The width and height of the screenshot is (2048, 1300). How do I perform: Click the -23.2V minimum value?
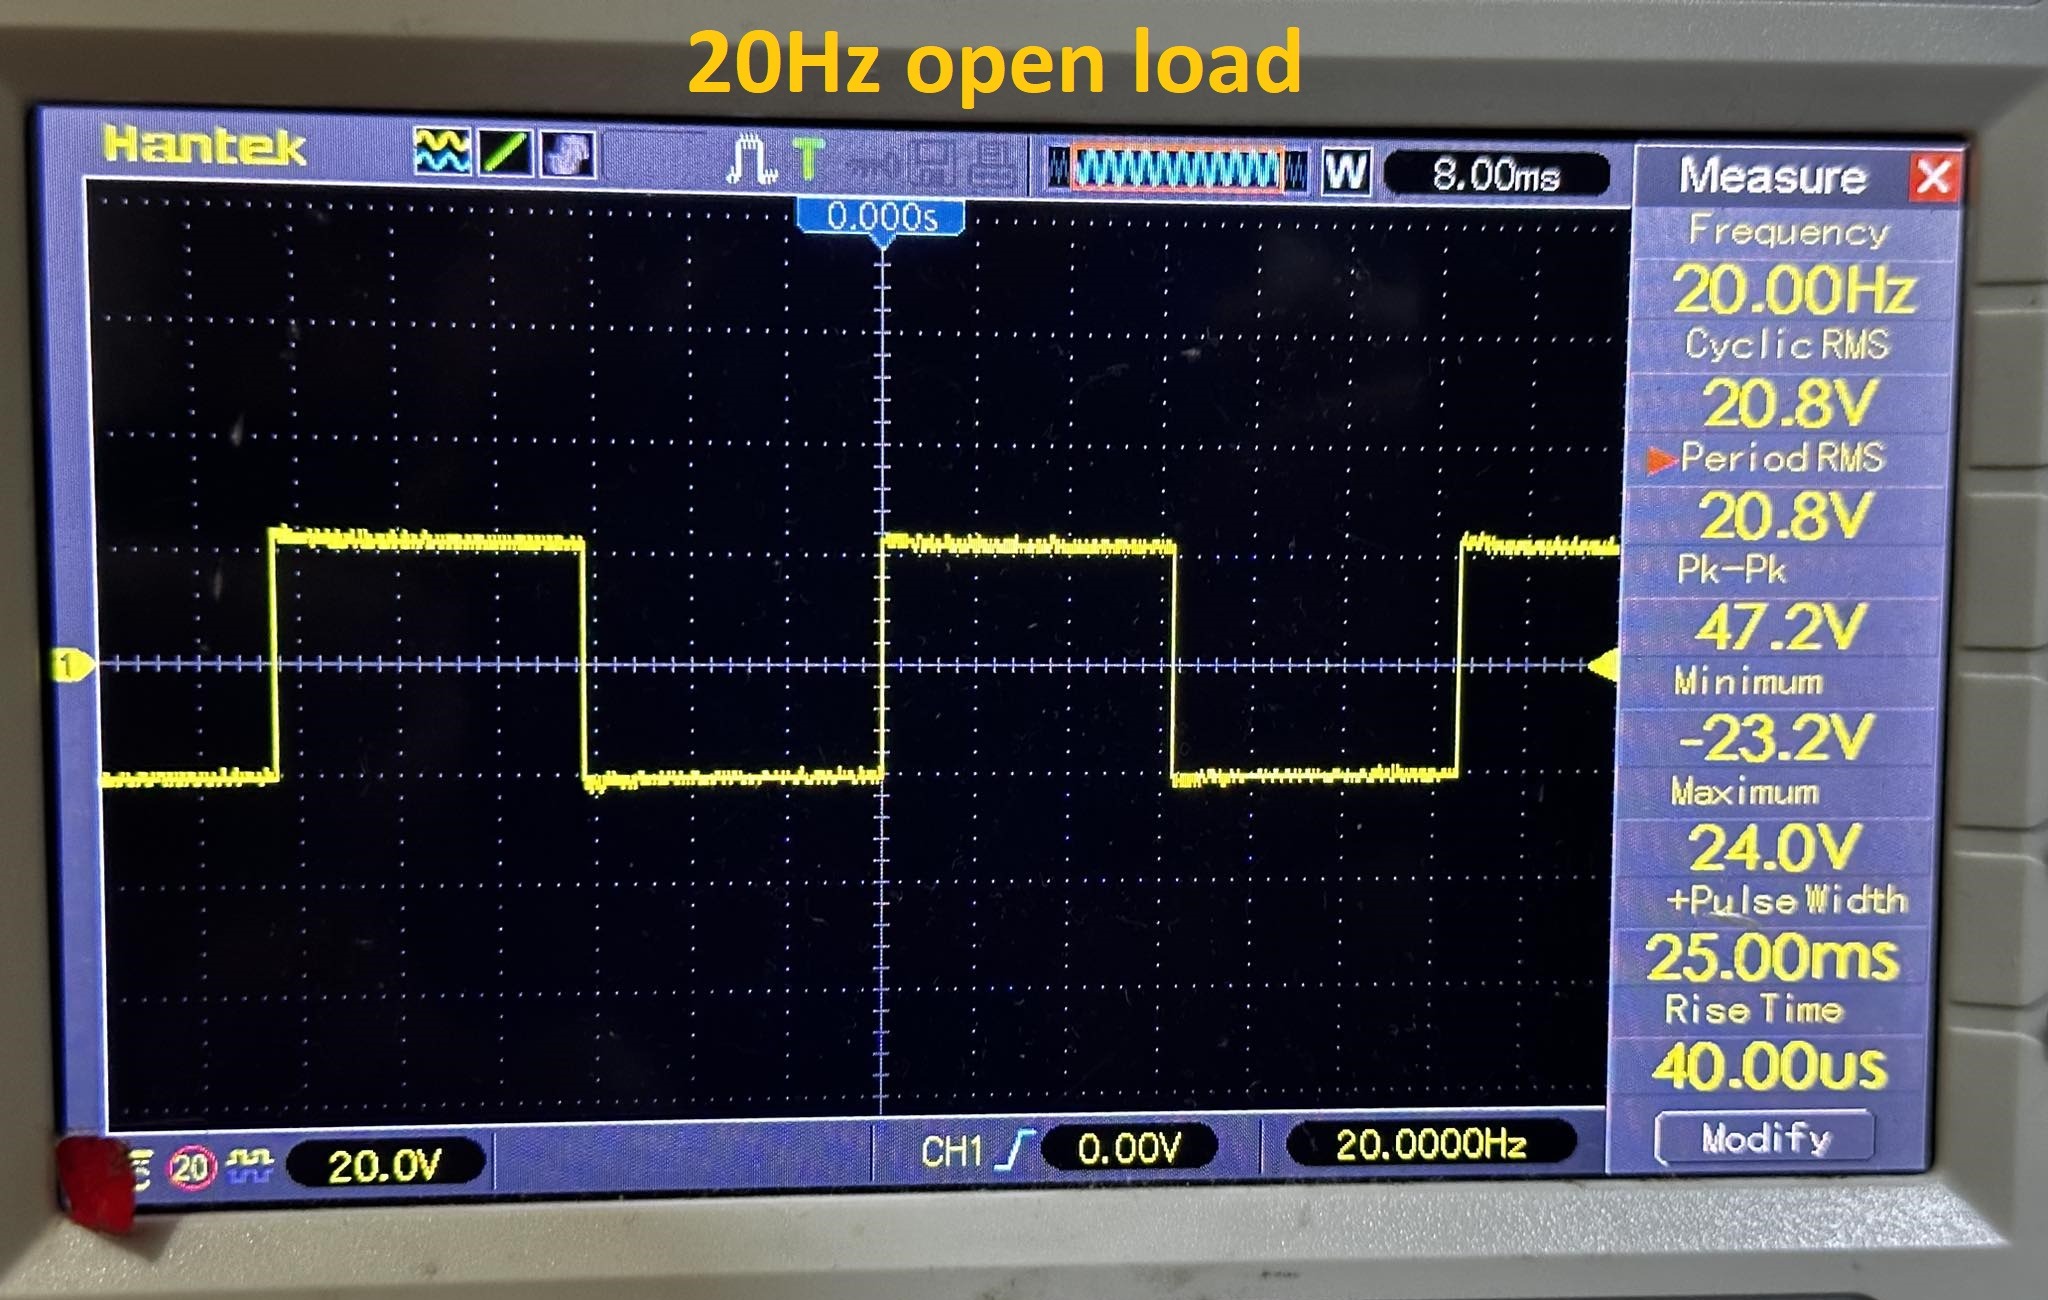click(x=1775, y=739)
